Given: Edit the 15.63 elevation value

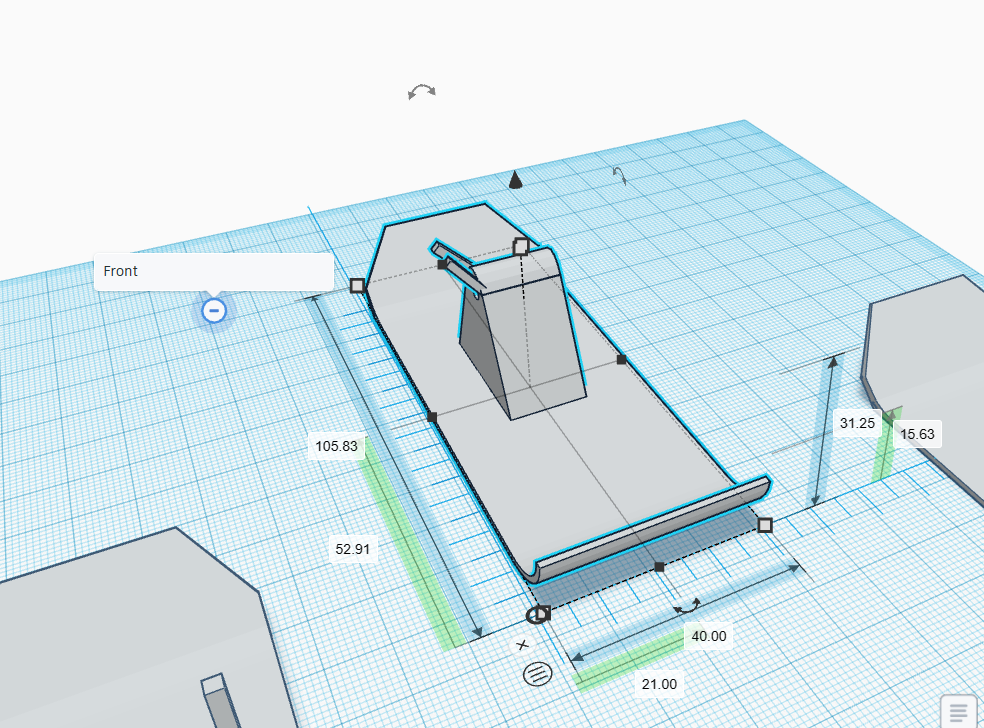Looking at the screenshot, I should [917, 434].
